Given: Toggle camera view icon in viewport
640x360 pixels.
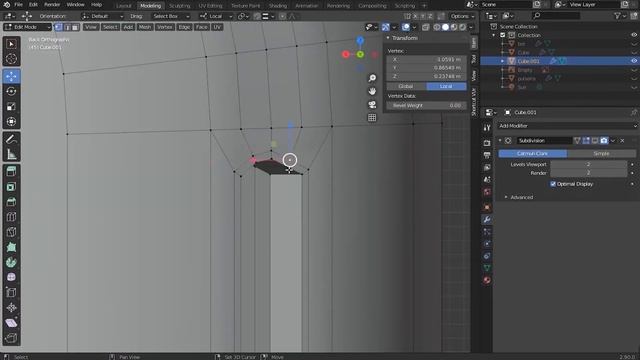Looking at the screenshot, I should pyautogui.click(x=372, y=104).
